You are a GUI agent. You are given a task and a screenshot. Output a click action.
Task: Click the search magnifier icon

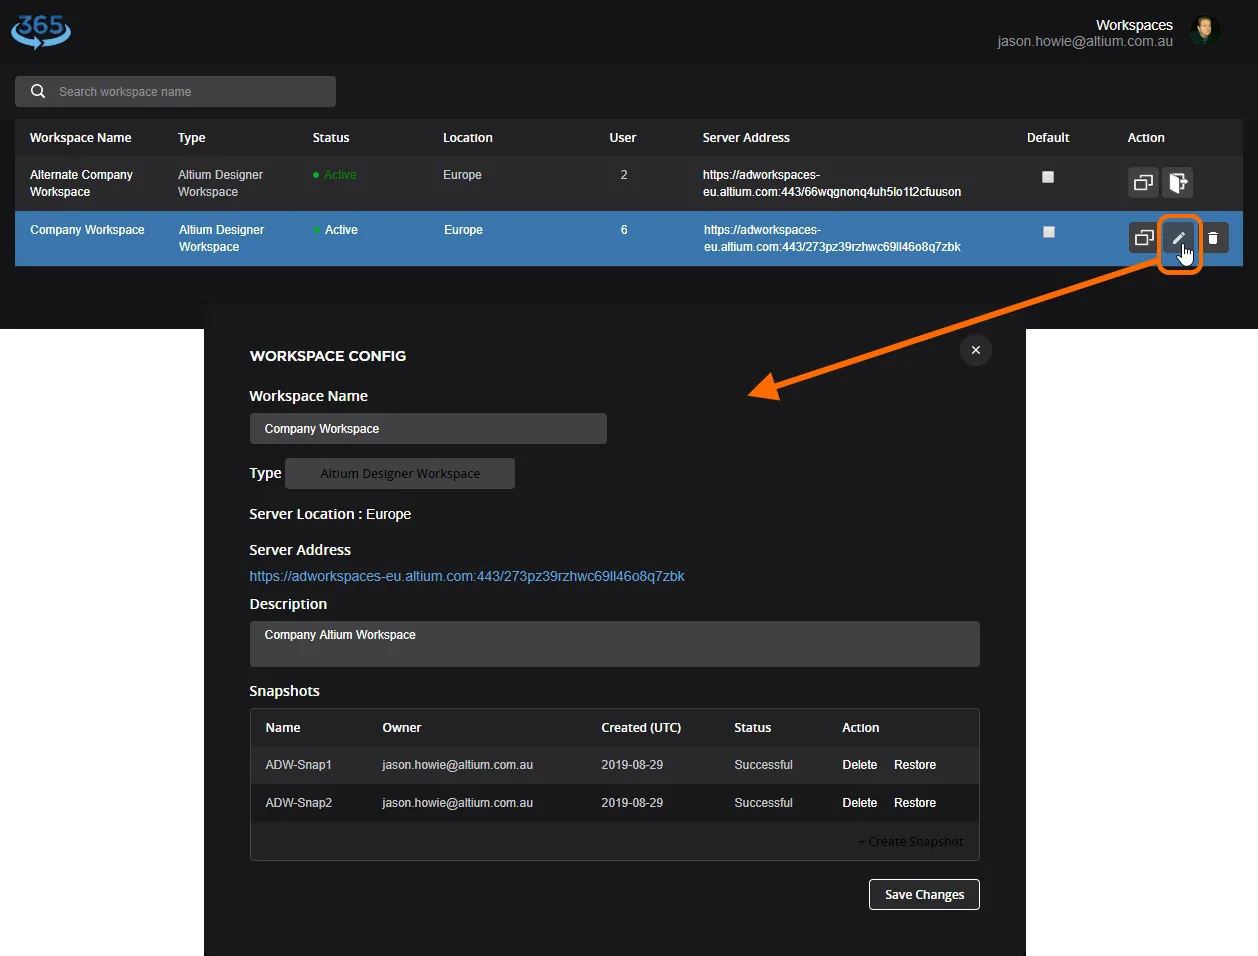38,91
